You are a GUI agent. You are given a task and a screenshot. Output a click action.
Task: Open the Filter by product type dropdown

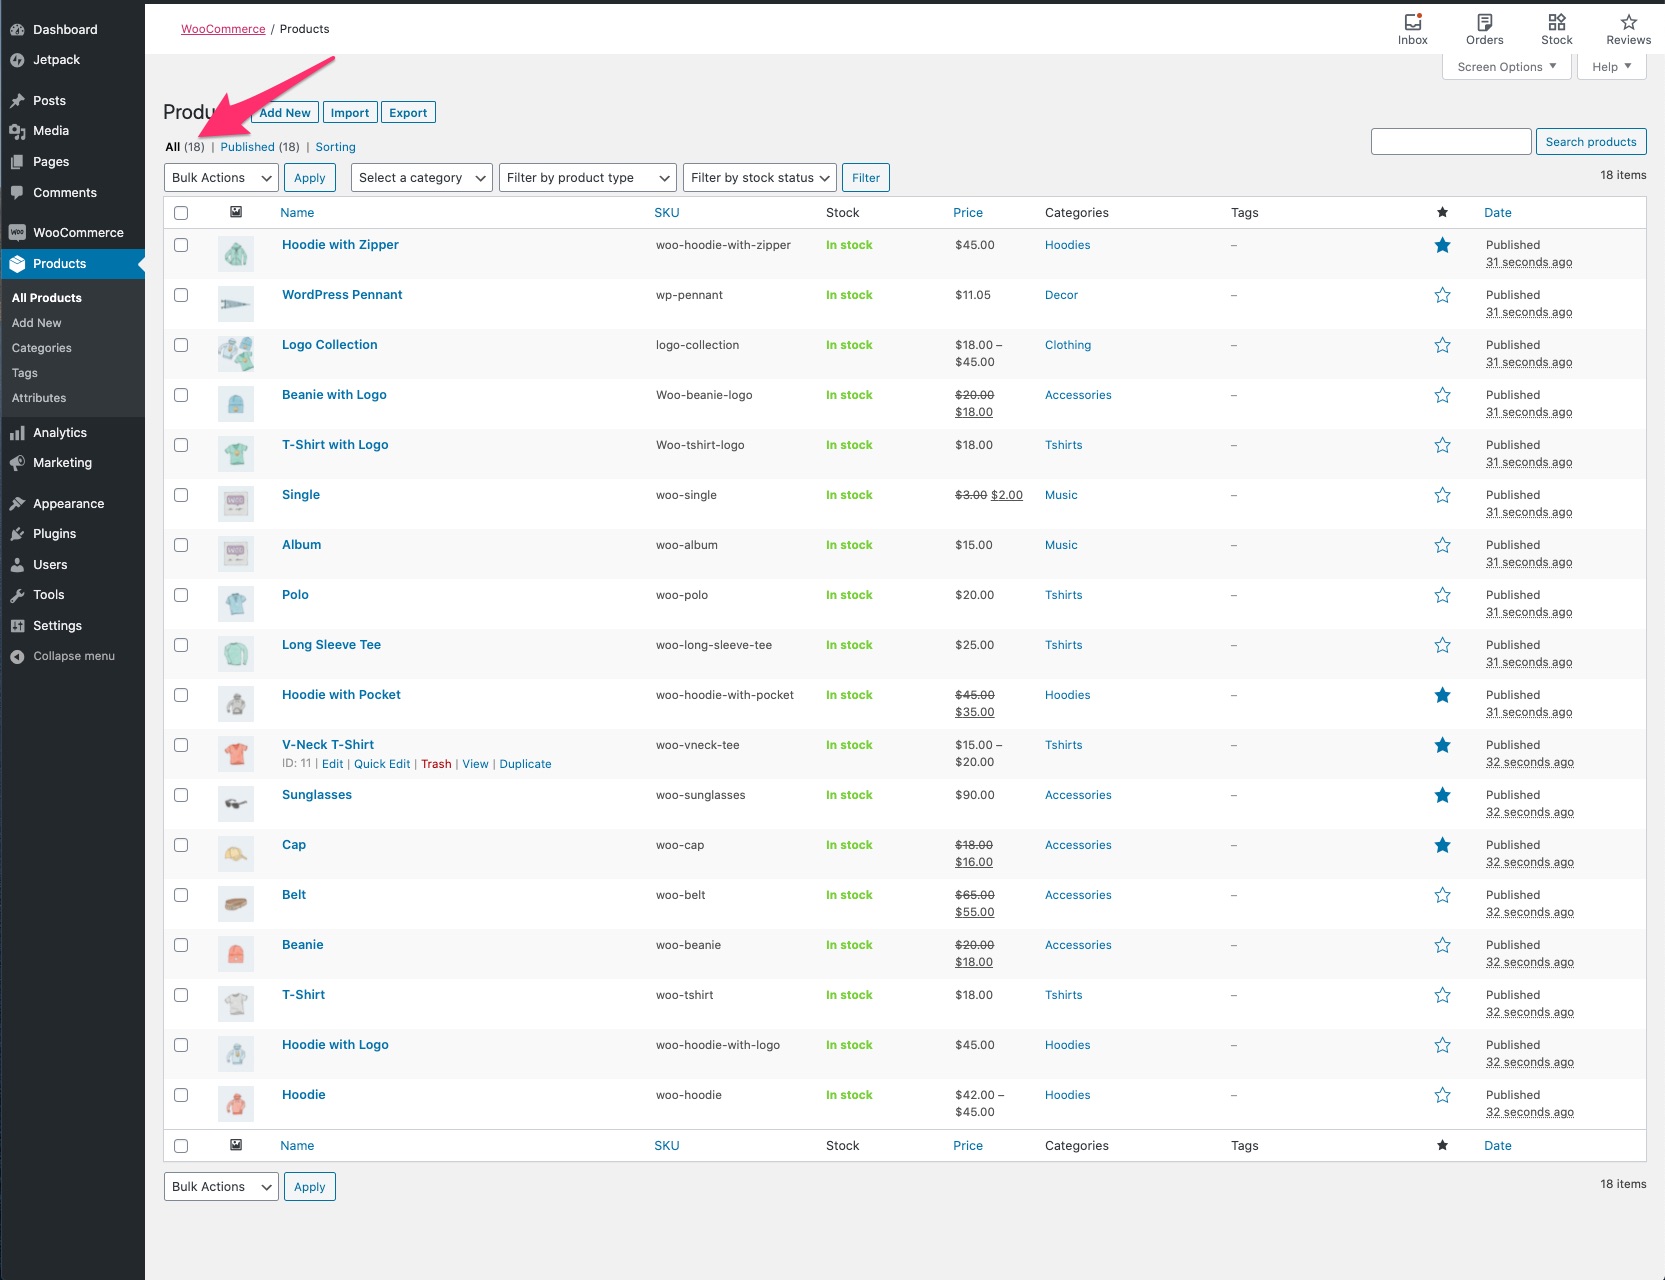point(588,178)
